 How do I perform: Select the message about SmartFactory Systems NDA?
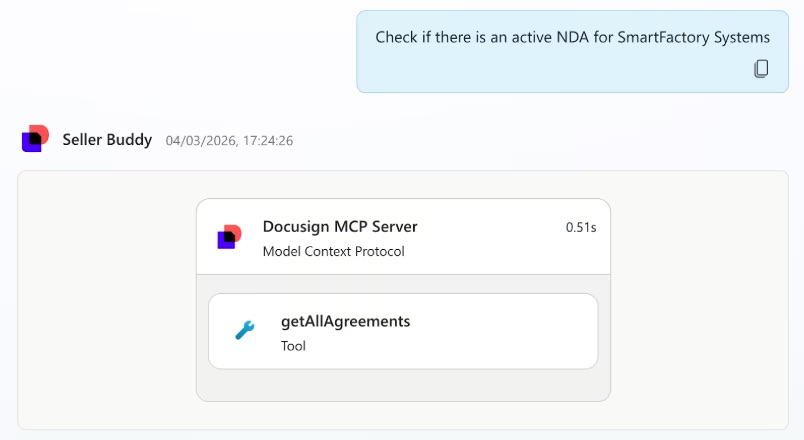(572, 37)
